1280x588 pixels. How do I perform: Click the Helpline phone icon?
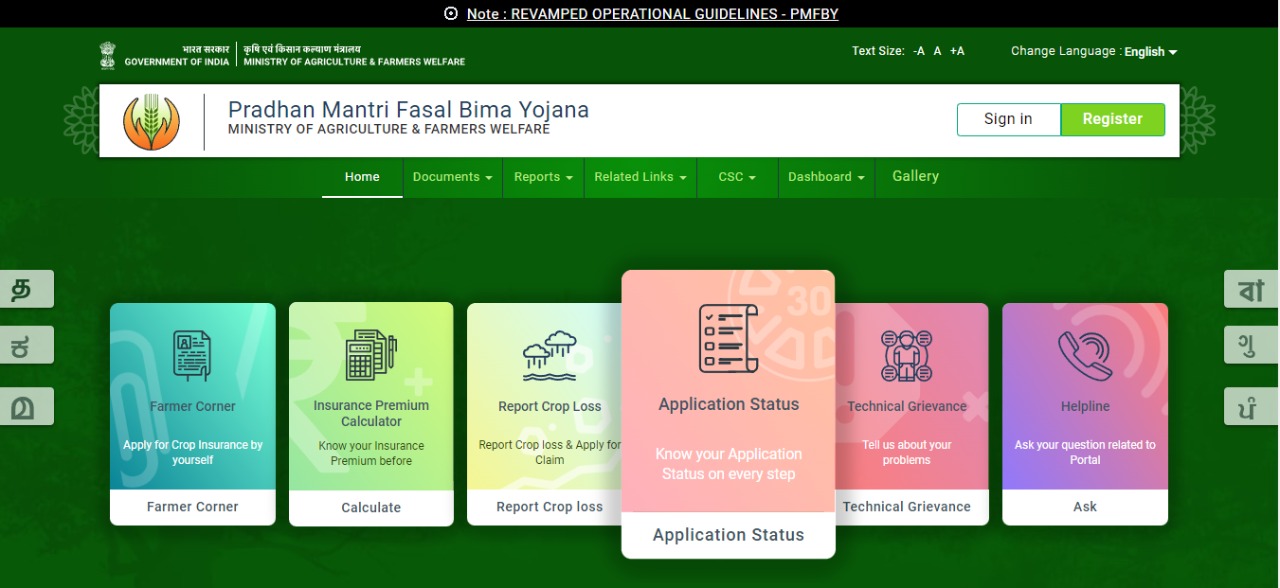click(1085, 356)
